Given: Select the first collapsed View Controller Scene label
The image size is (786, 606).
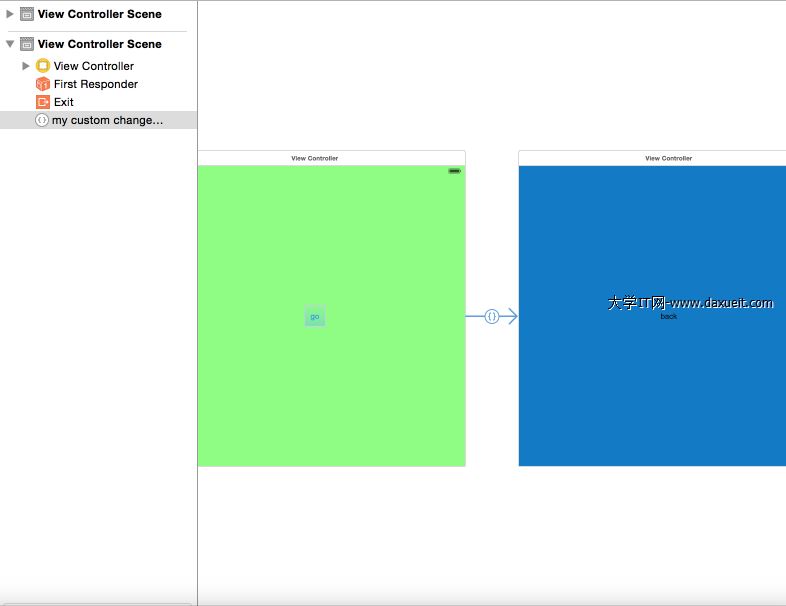Looking at the screenshot, I should tap(100, 14).
